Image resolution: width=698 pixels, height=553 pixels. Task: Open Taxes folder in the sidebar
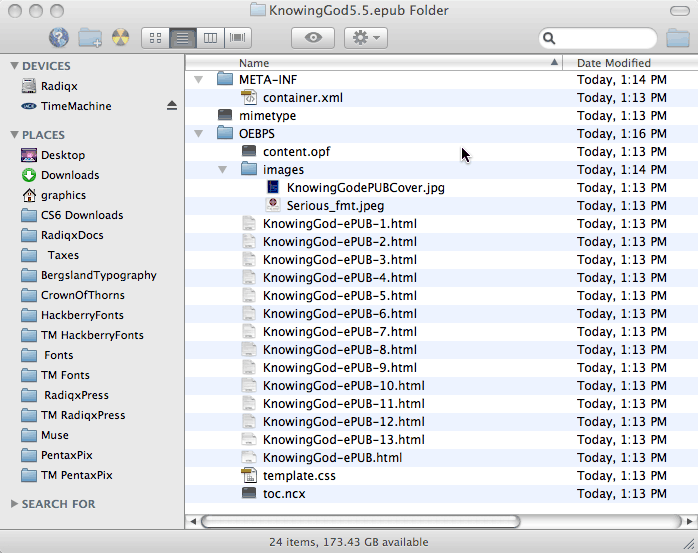pos(50,255)
